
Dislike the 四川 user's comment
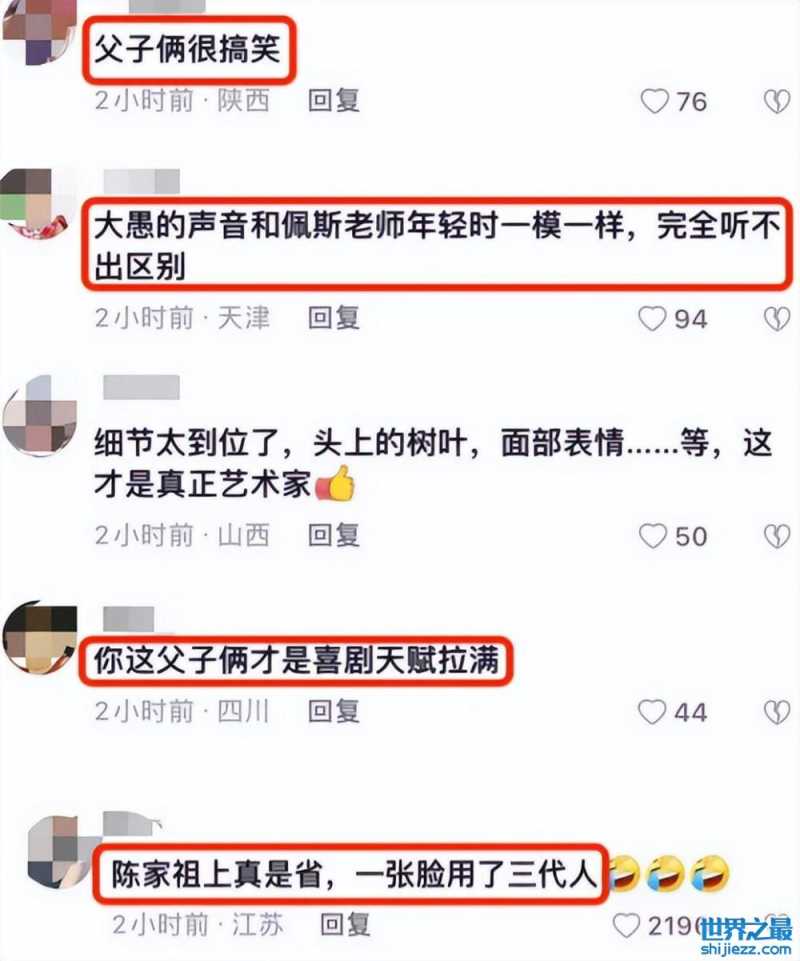click(x=777, y=712)
